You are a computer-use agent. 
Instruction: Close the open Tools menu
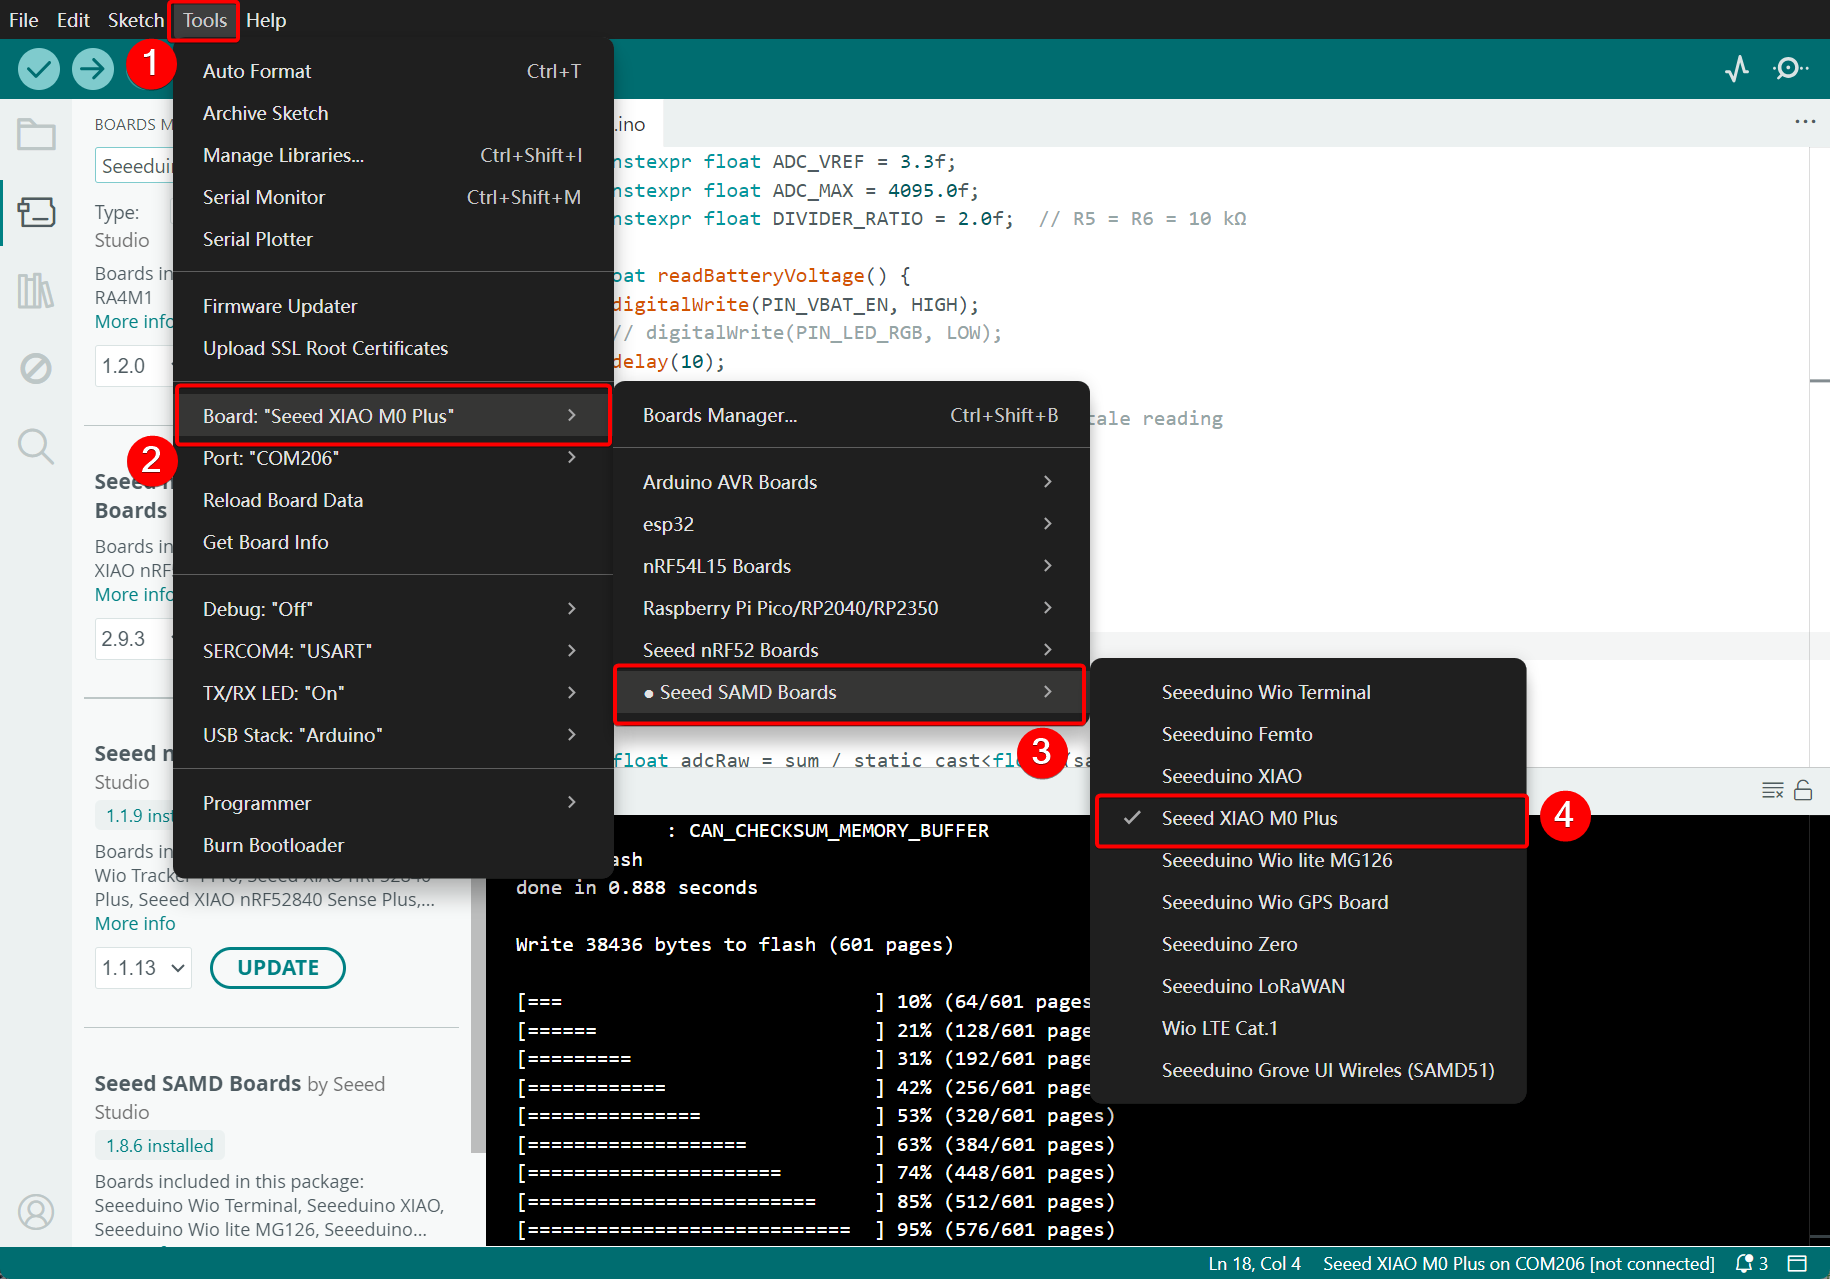pos(205,20)
